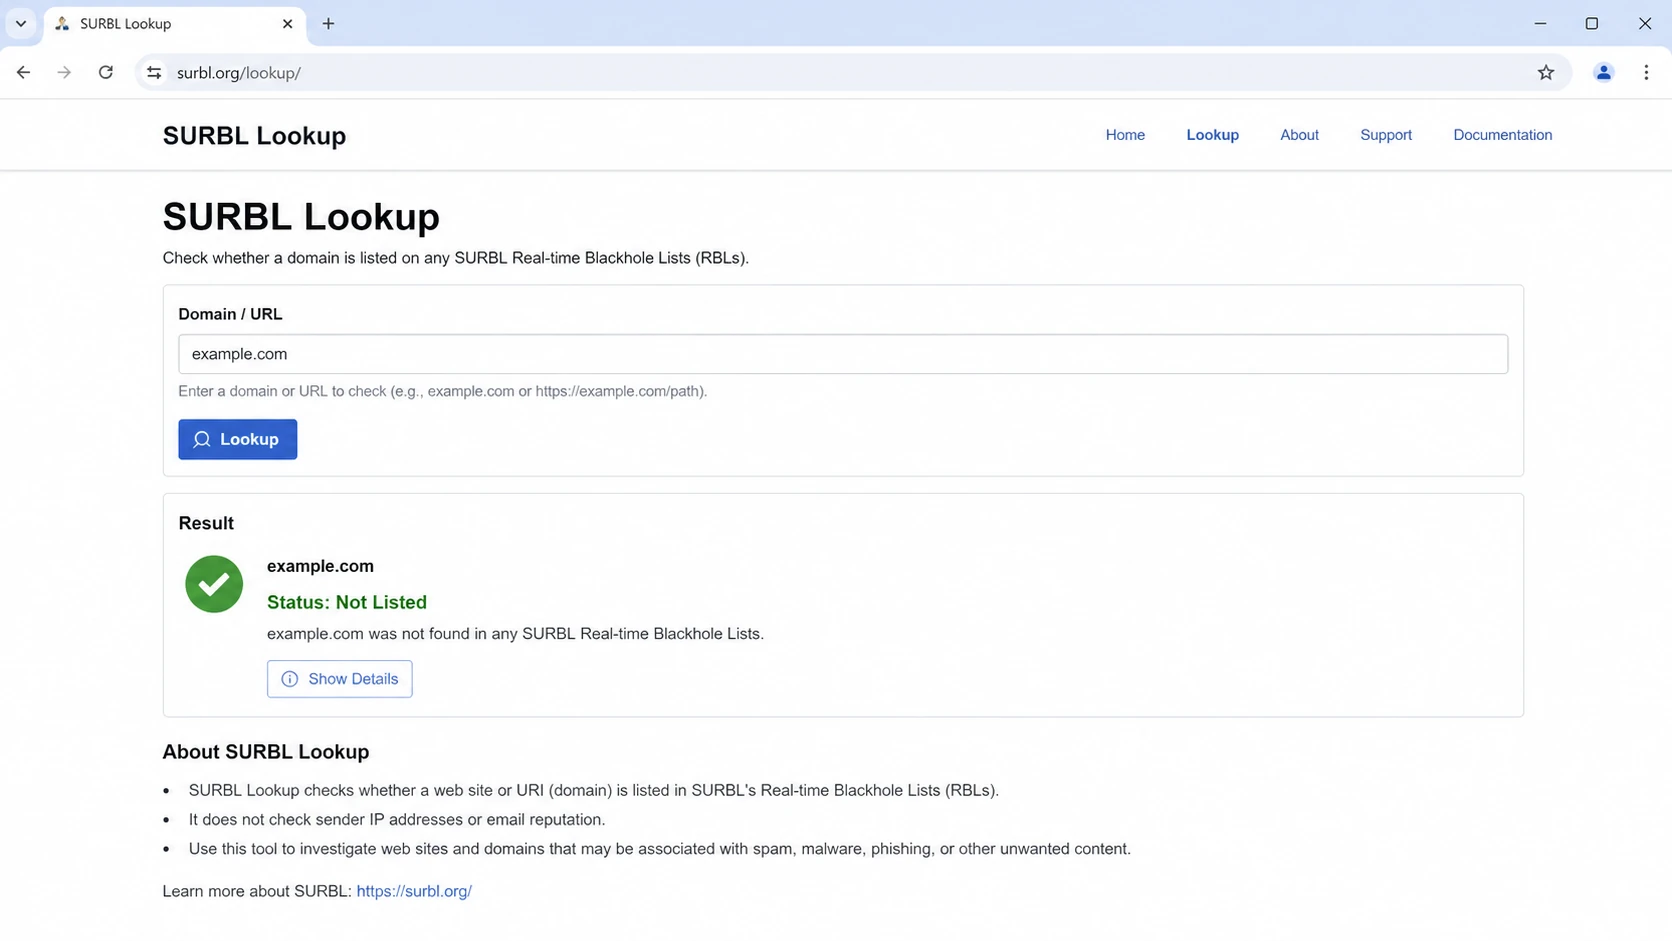This screenshot has width=1672, height=941.
Task: Click the Domain / URL label
Action: coord(230,314)
